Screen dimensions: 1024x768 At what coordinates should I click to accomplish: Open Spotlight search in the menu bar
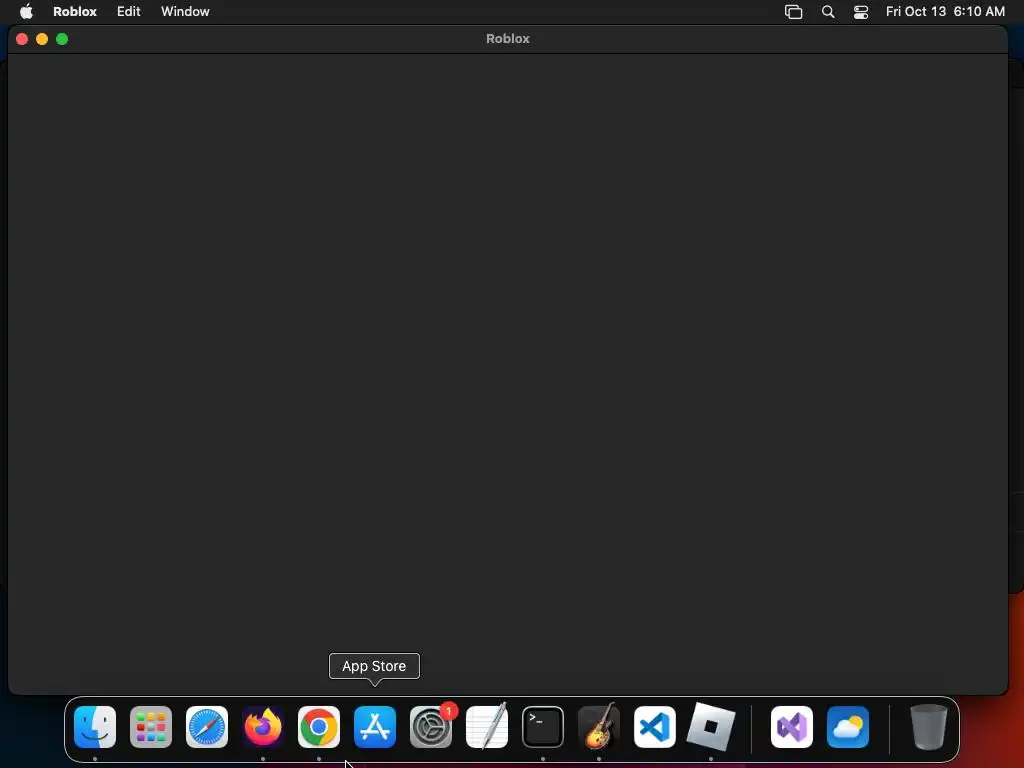827,12
